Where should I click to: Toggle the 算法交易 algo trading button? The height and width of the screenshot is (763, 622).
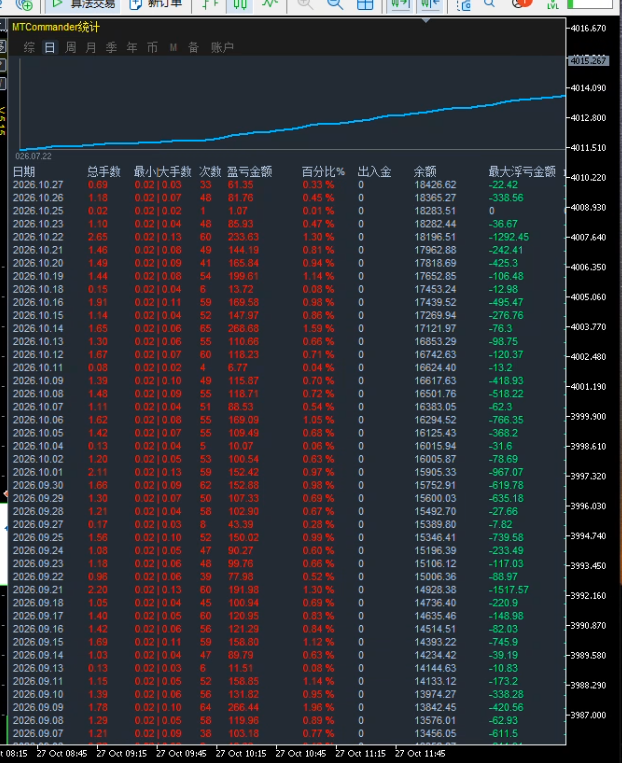(x=83, y=5)
